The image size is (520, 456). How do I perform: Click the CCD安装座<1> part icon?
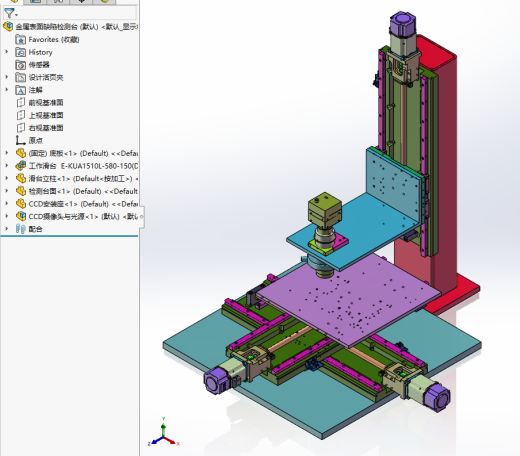(x=21, y=204)
